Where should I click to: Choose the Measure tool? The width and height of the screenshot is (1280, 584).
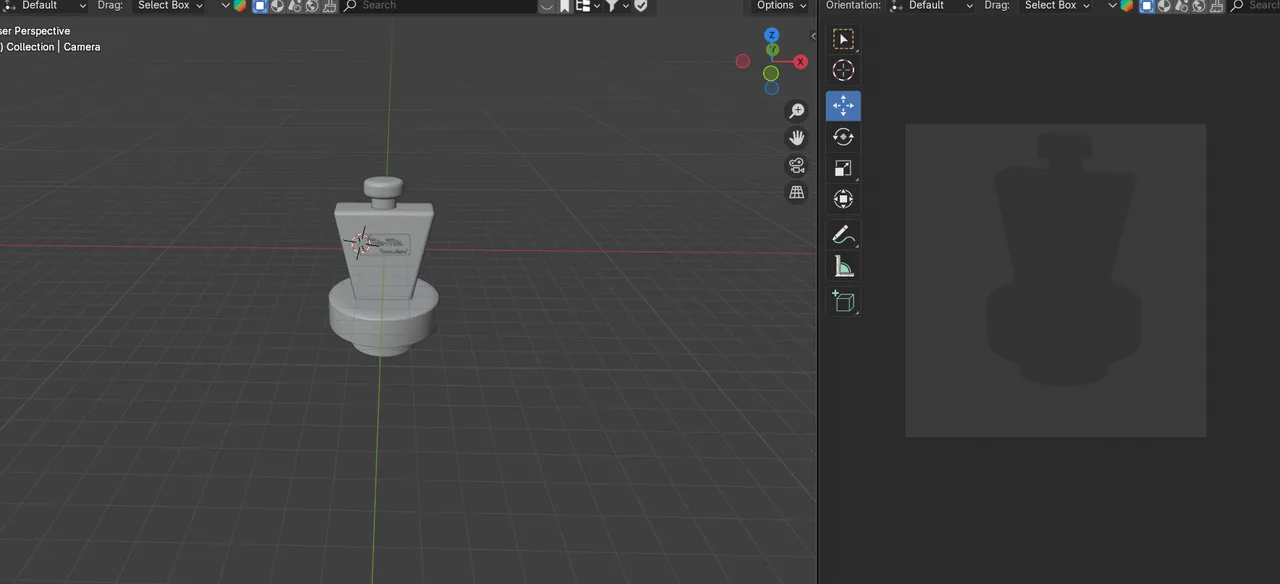pyautogui.click(x=843, y=266)
